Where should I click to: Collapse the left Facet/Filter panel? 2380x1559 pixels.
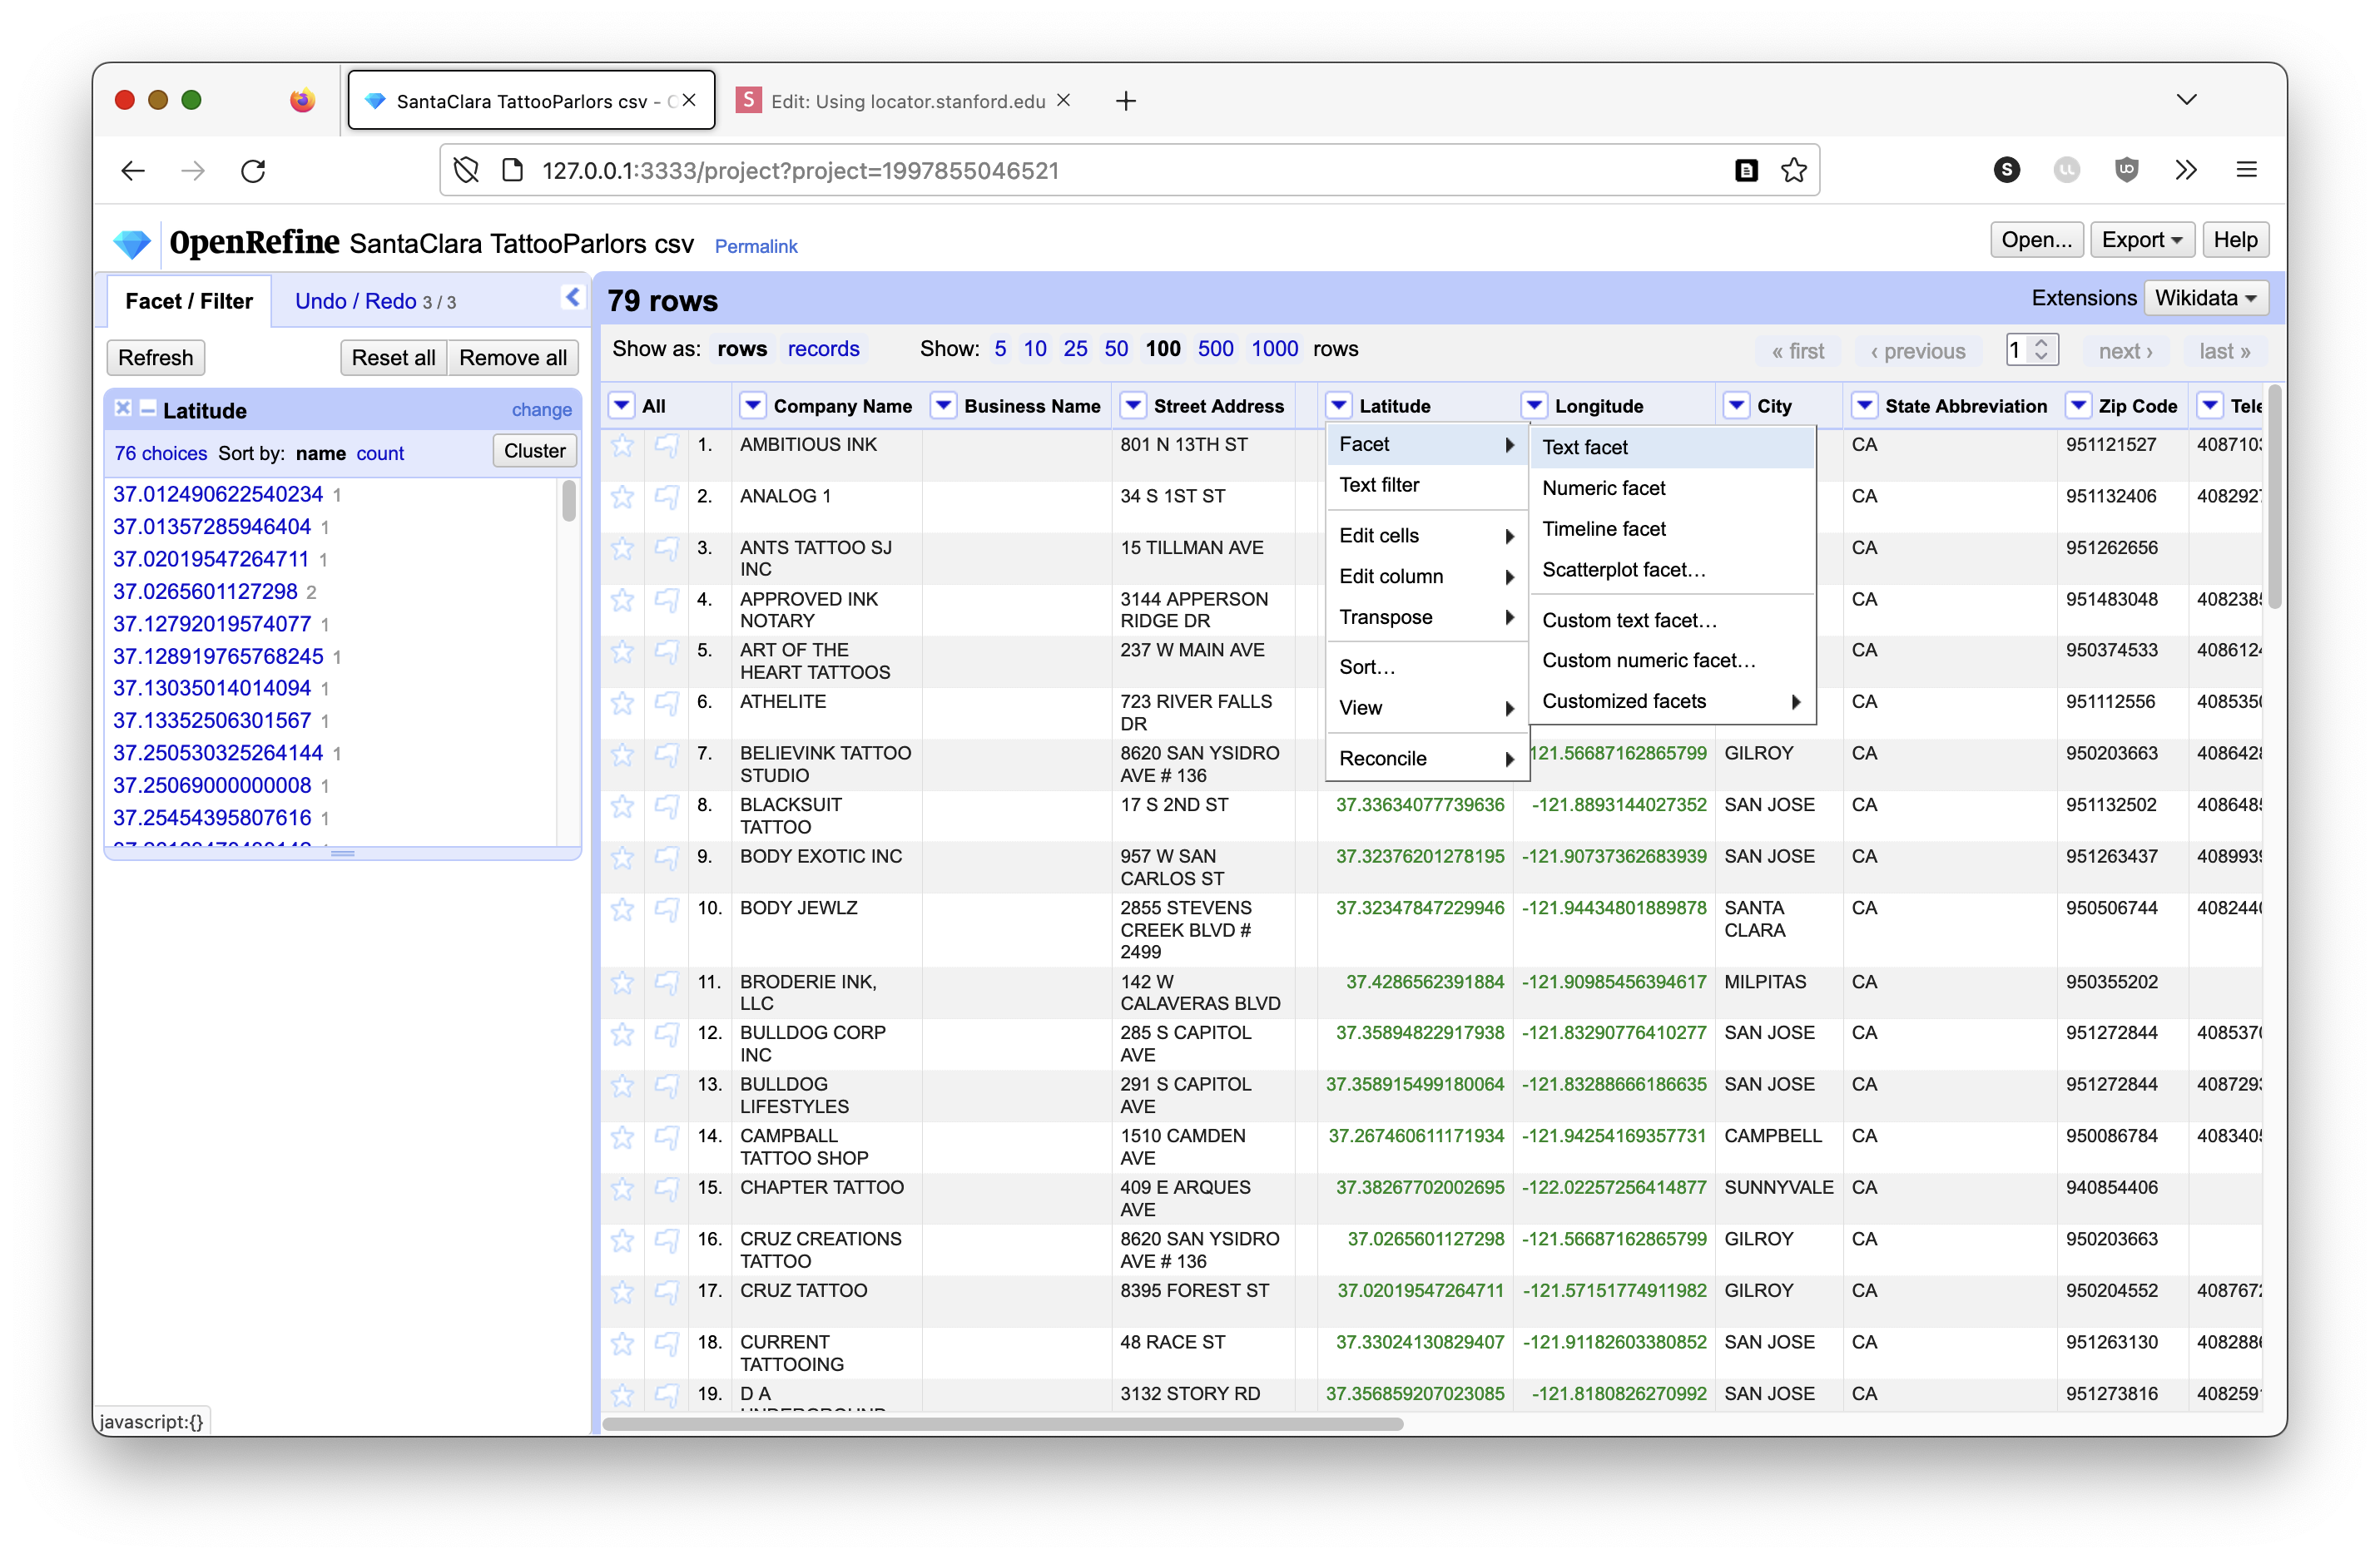[572, 297]
